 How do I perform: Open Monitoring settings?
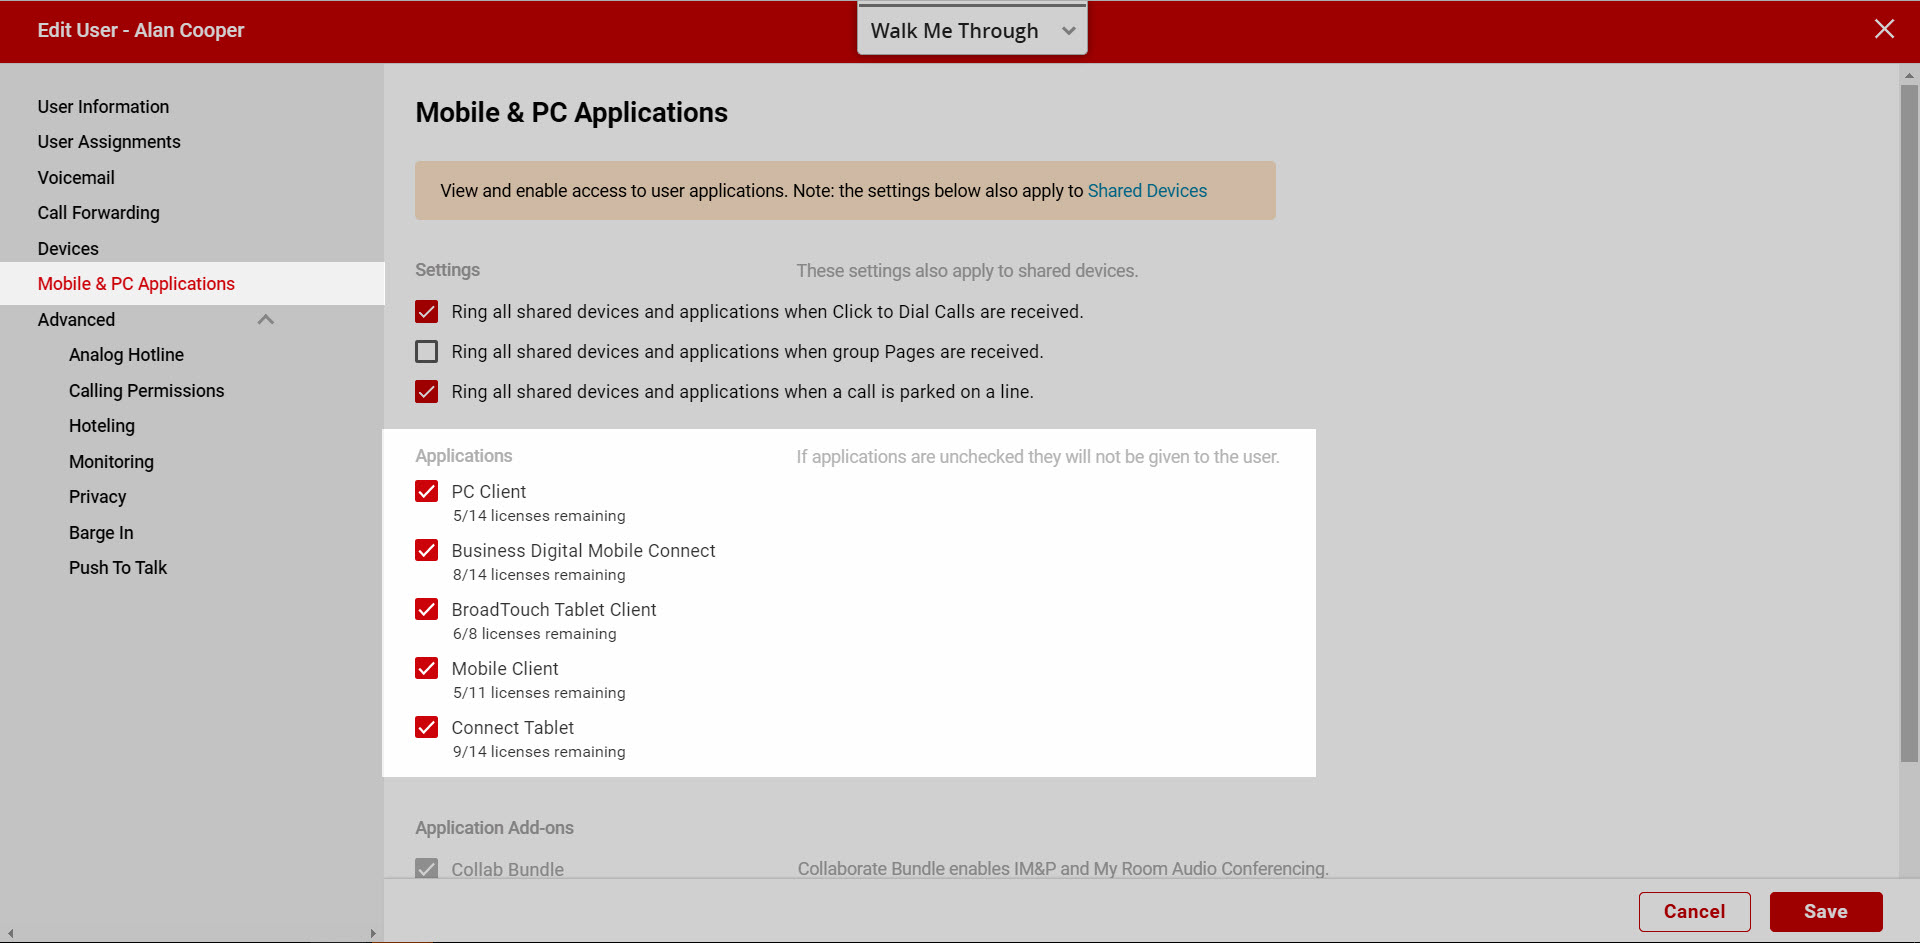pyautogui.click(x=111, y=462)
